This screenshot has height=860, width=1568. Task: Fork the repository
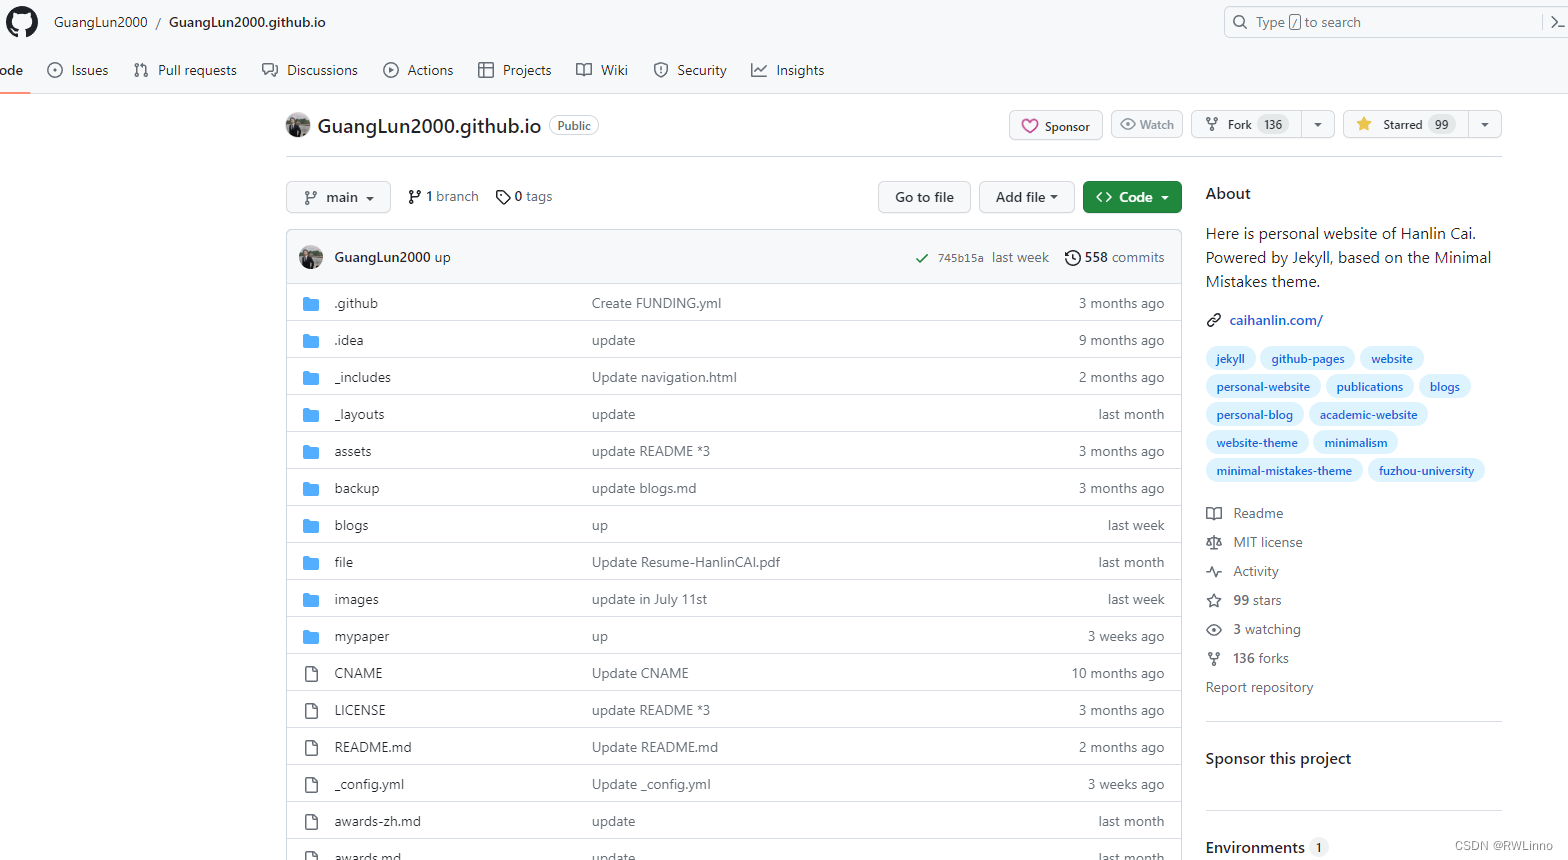point(1246,124)
